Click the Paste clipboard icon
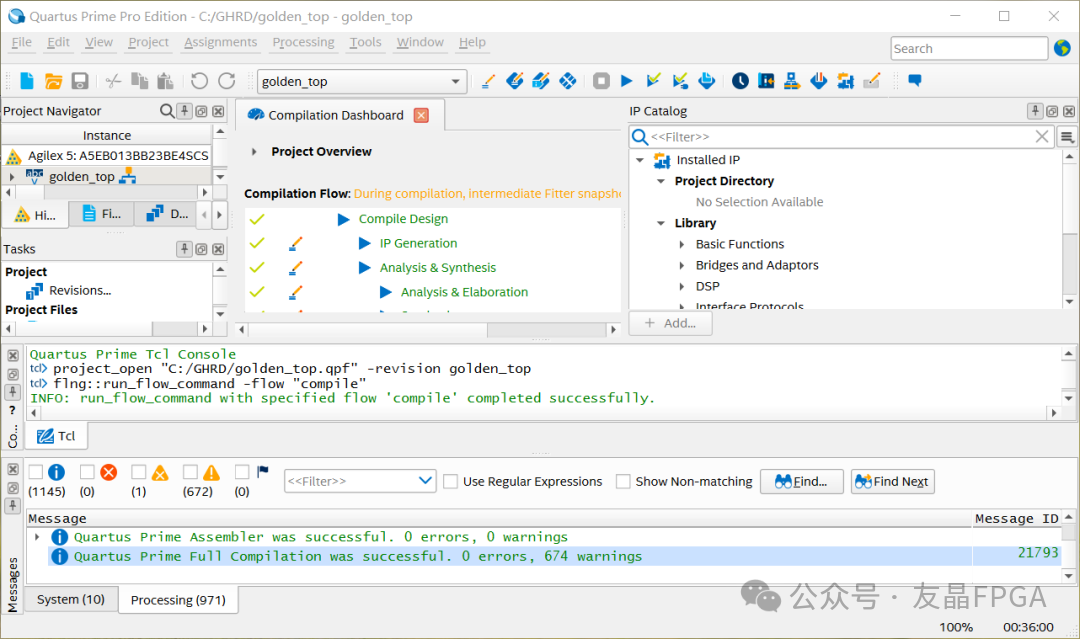This screenshot has height=639, width=1080. [x=165, y=81]
